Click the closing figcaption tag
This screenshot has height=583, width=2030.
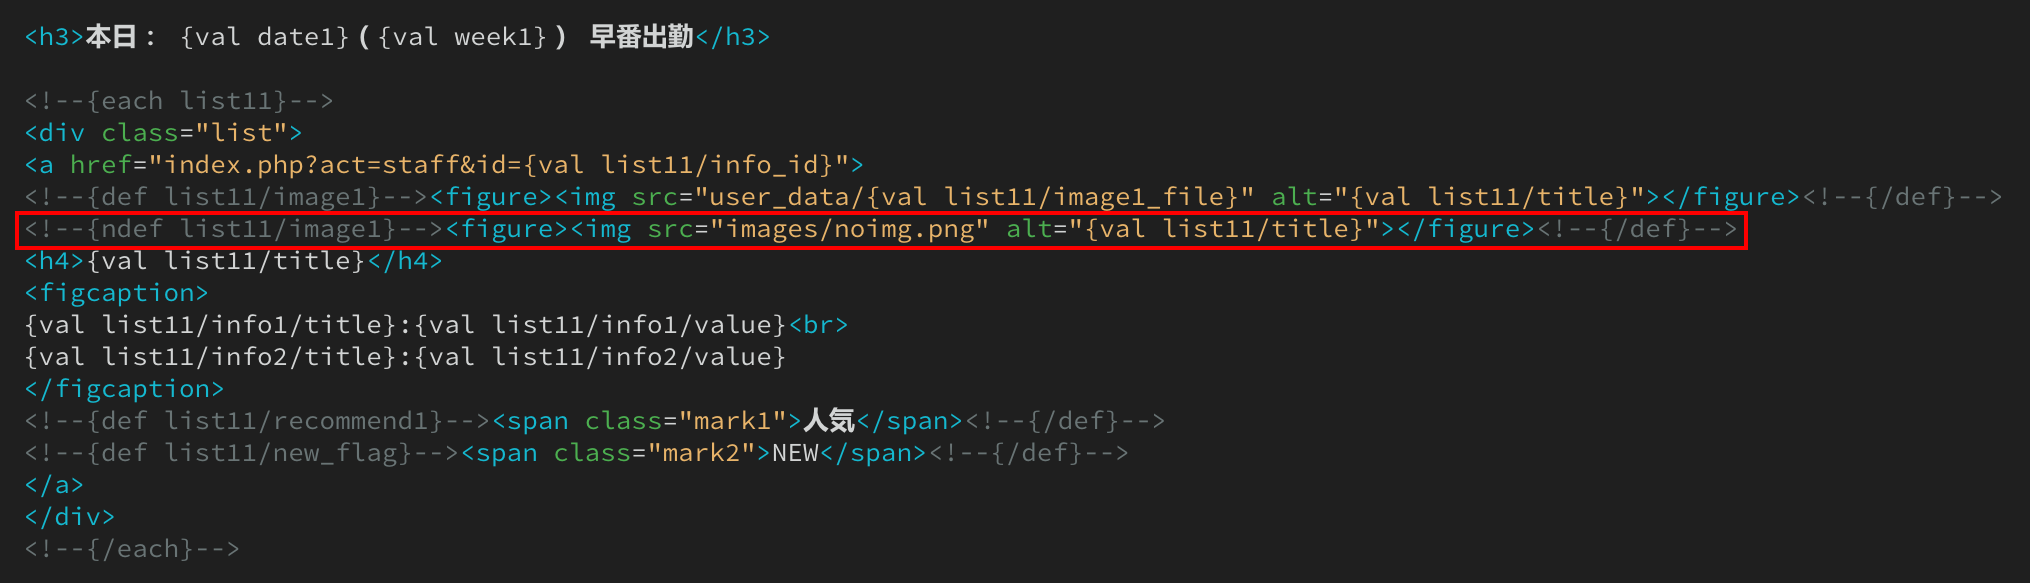124,389
